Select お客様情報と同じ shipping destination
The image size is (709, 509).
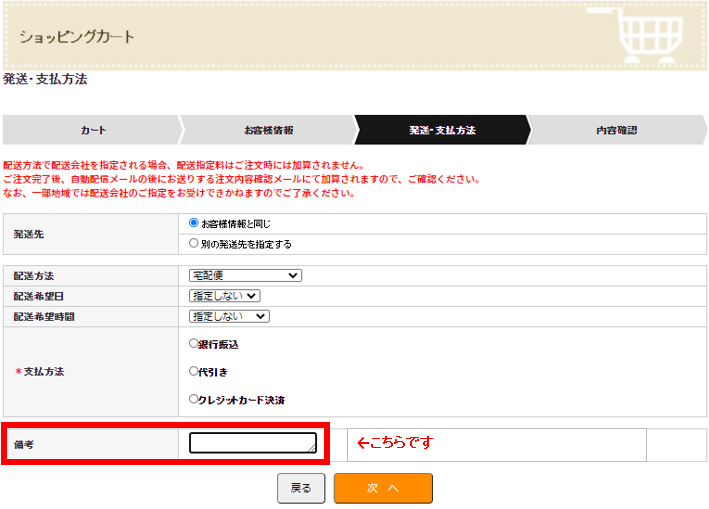click(x=194, y=224)
